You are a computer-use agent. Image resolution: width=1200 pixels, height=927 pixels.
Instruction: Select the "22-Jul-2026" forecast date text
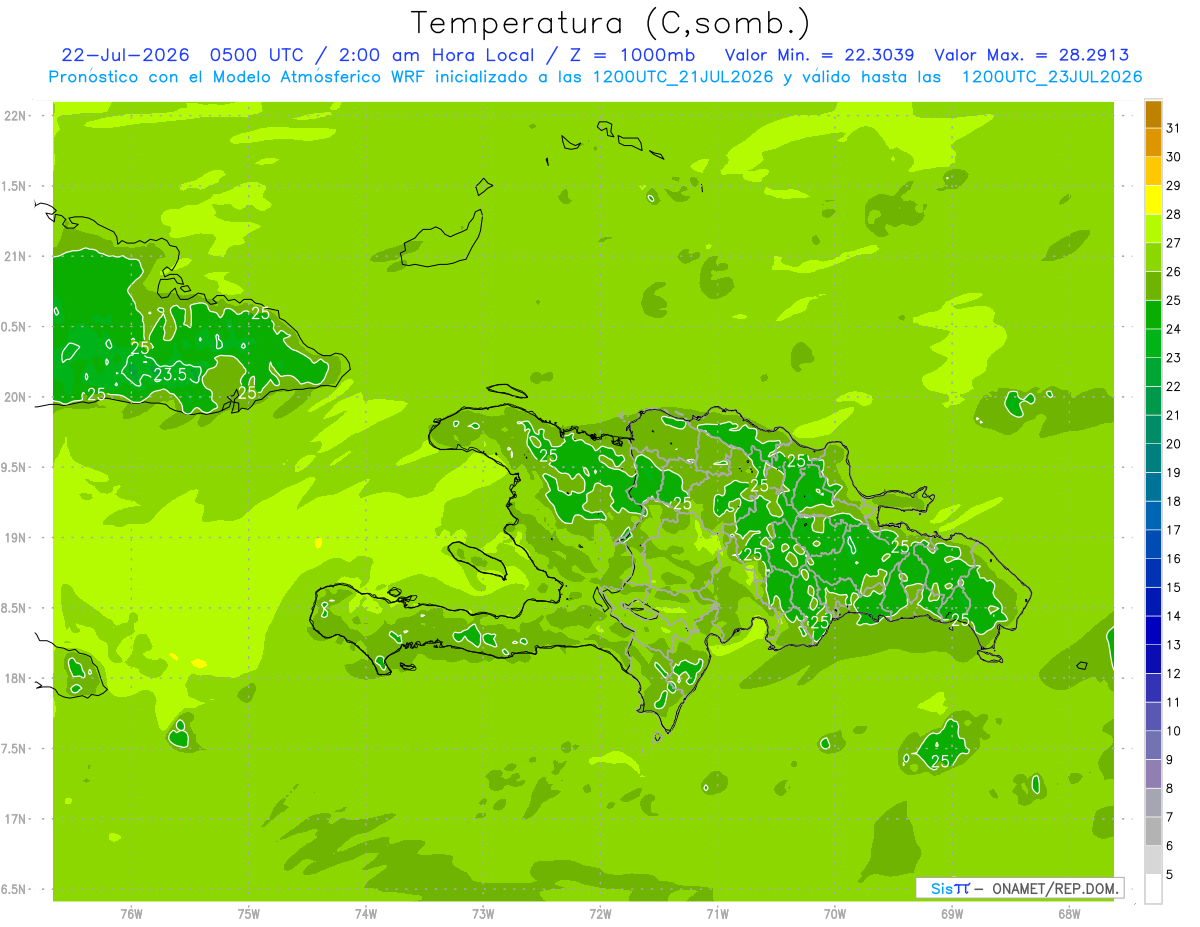pyautogui.click(x=126, y=55)
